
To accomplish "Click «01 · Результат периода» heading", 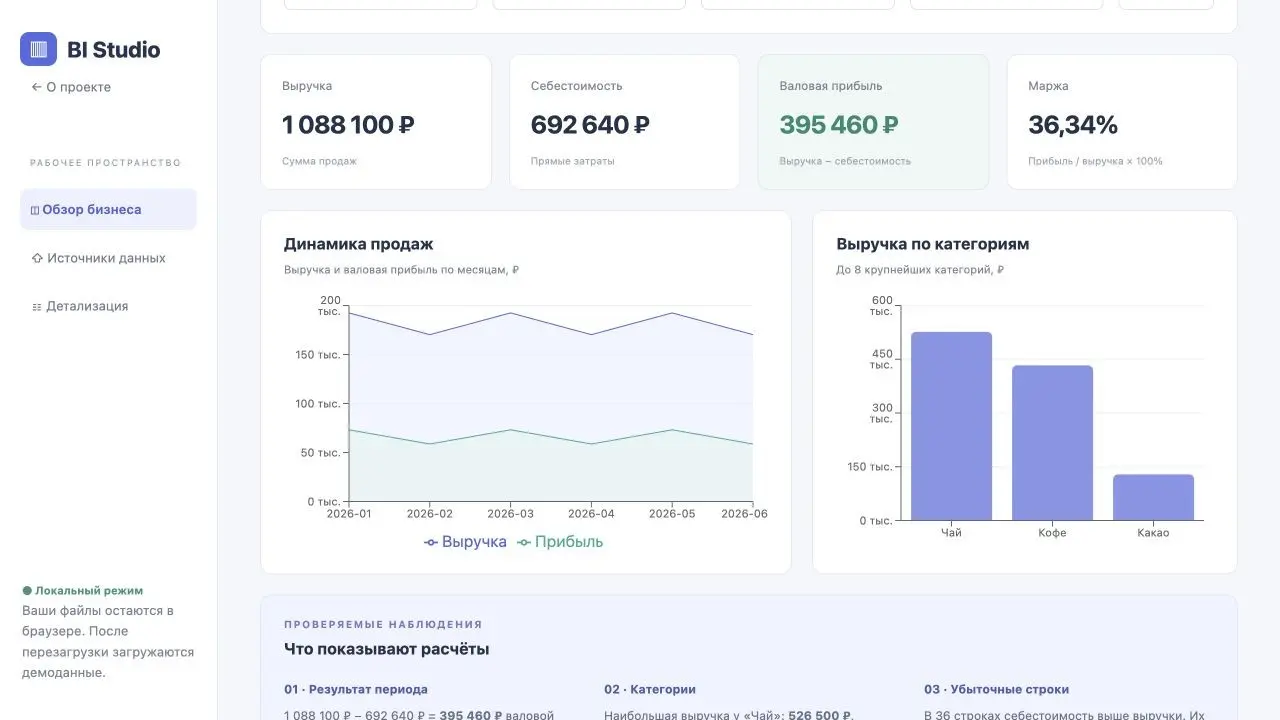I will pyautogui.click(x=356, y=690).
